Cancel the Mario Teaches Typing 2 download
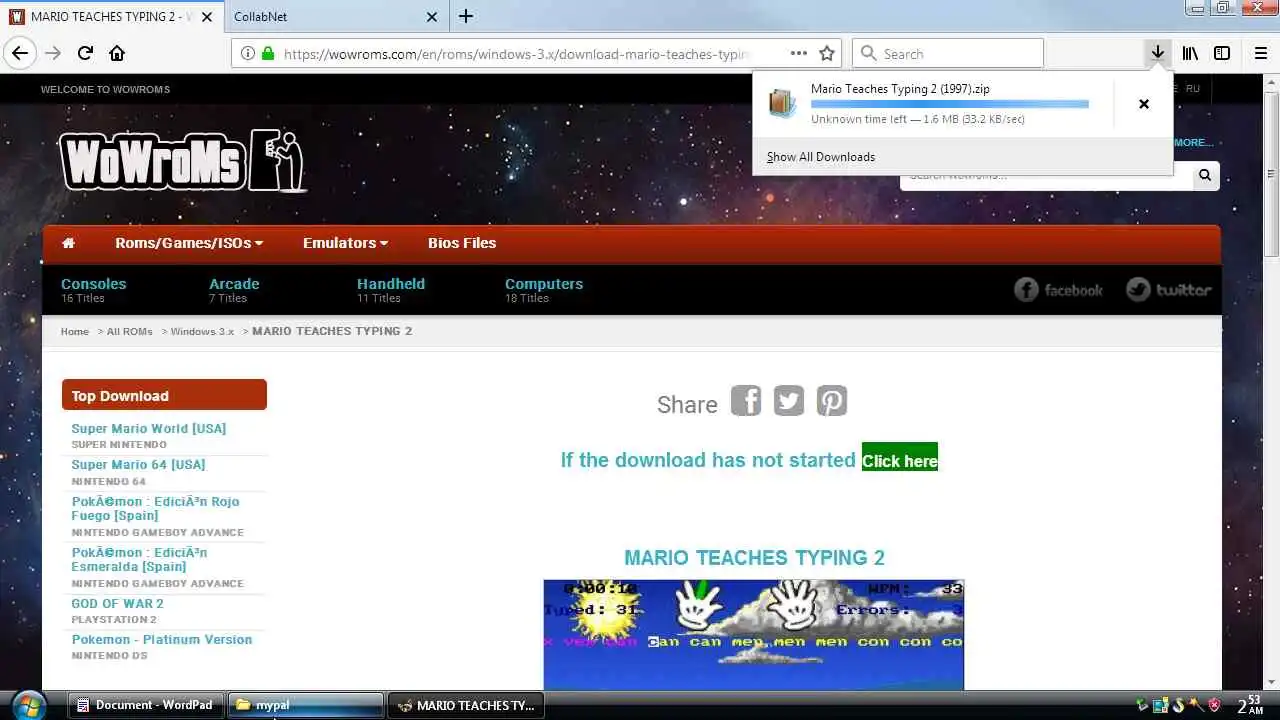The image size is (1280, 720). [x=1144, y=104]
